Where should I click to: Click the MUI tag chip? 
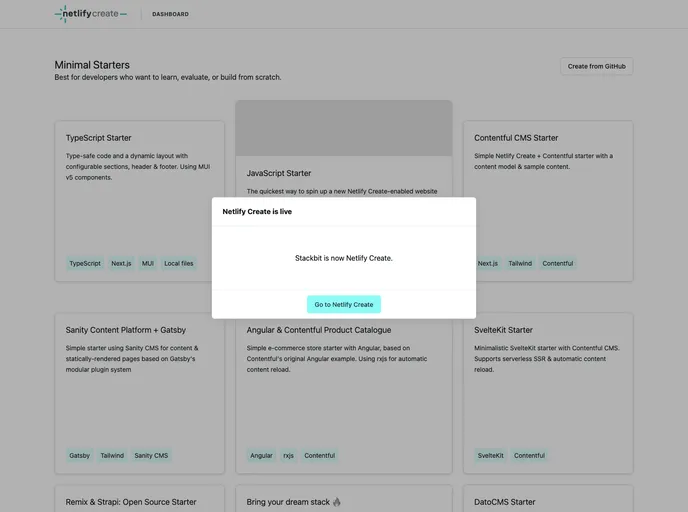[x=147, y=264]
